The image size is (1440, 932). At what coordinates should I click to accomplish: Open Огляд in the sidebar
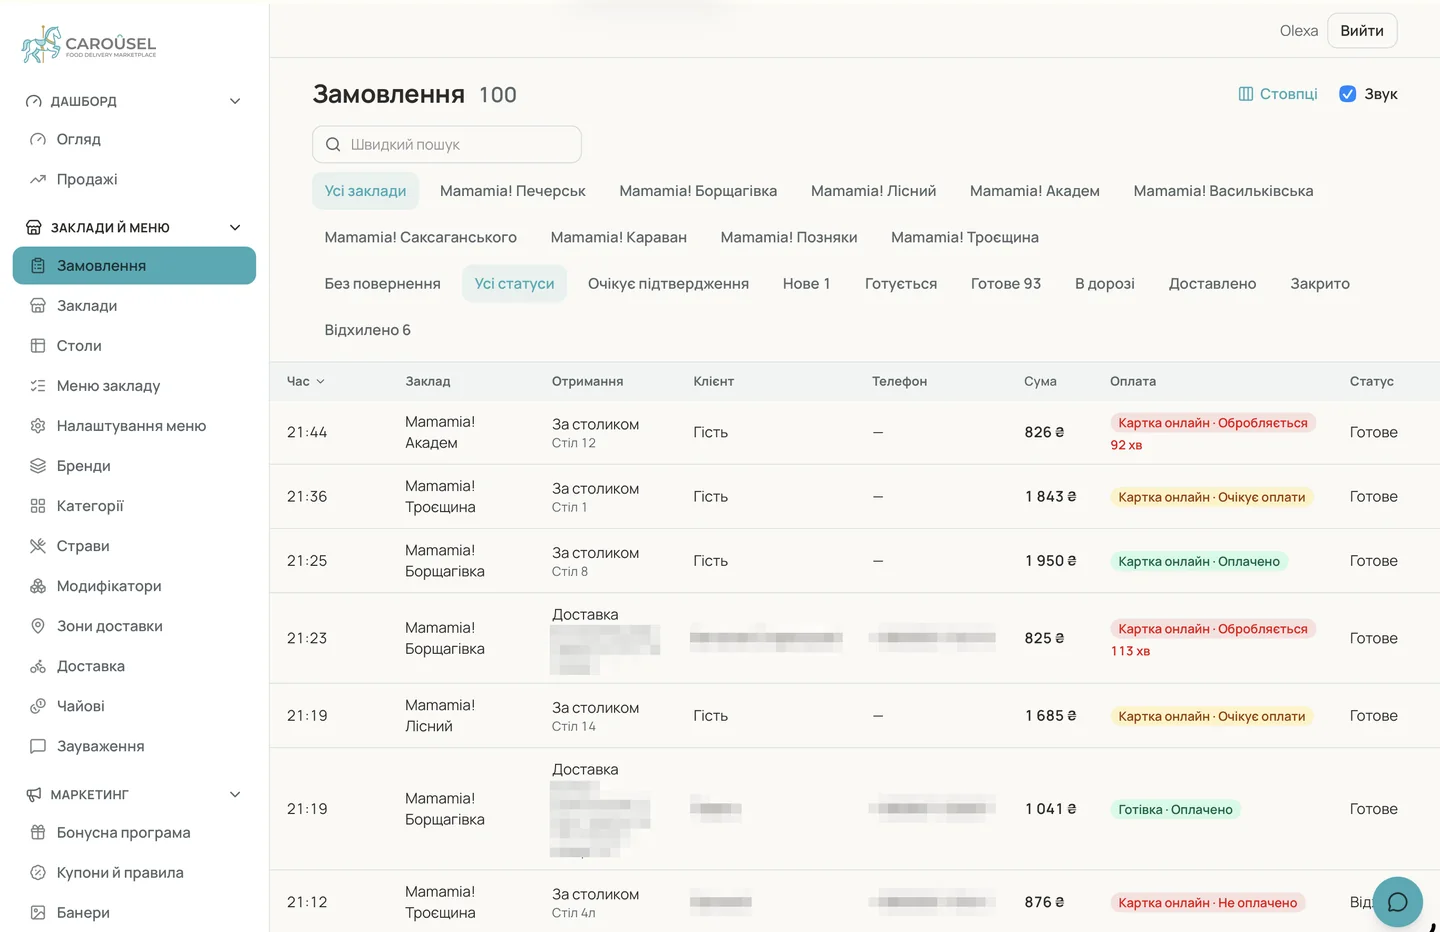click(x=134, y=139)
